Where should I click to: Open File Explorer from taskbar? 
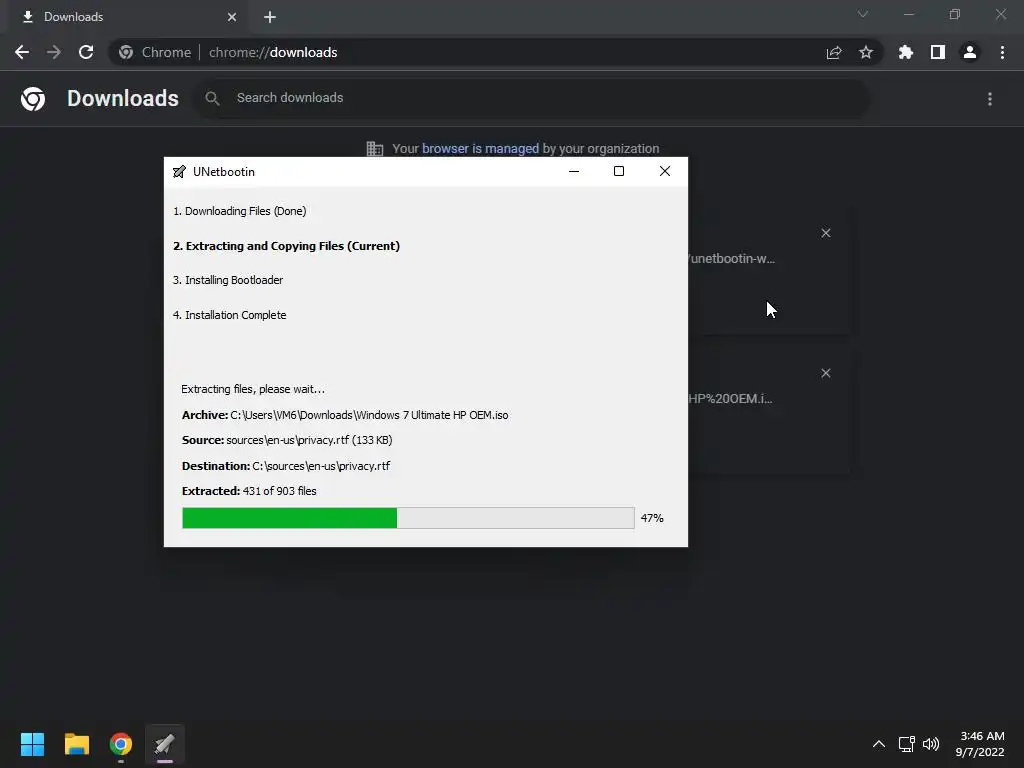pos(76,744)
